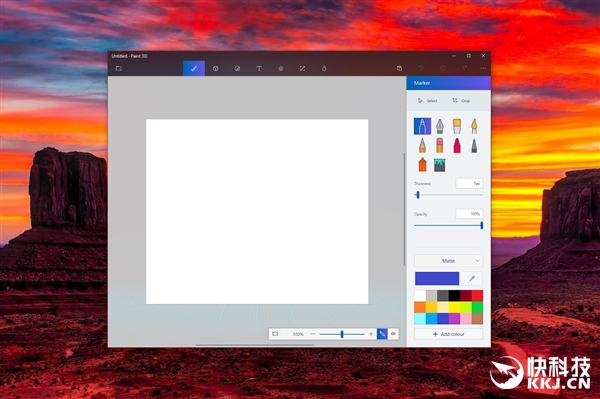Click the zoom out minus button
Screen dimensions: 600x399
click(313, 334)
